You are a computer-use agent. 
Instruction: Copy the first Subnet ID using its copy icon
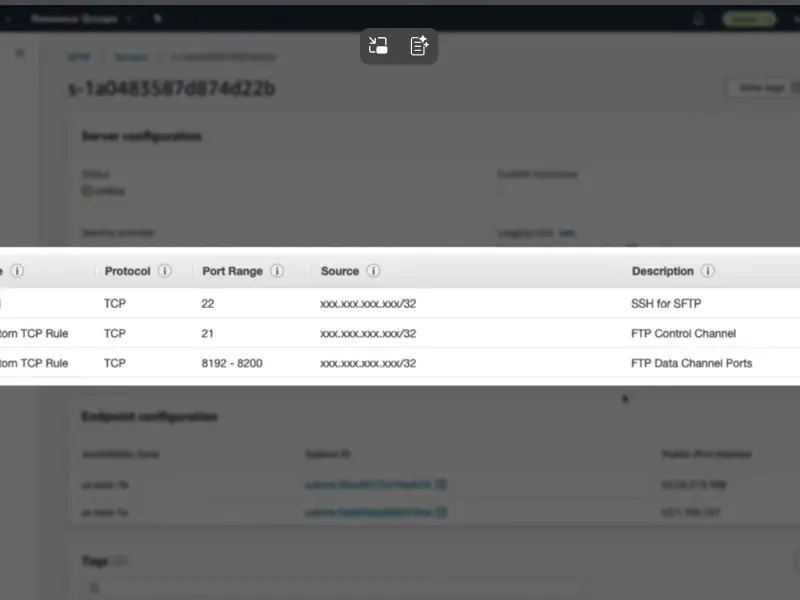tap(441, 484)
